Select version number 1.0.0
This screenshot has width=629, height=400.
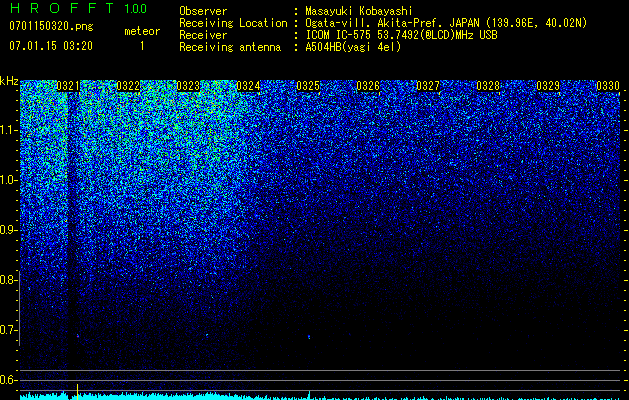coord(135,9)
